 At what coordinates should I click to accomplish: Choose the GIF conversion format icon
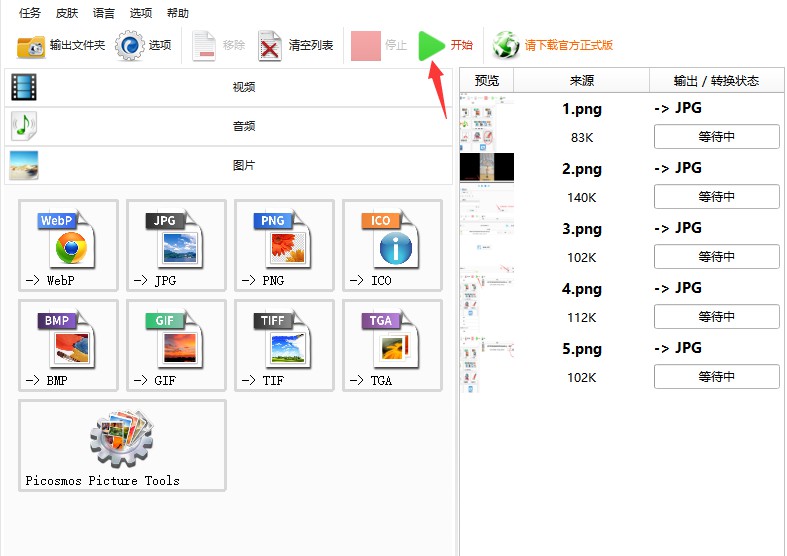tap(176, 345)
